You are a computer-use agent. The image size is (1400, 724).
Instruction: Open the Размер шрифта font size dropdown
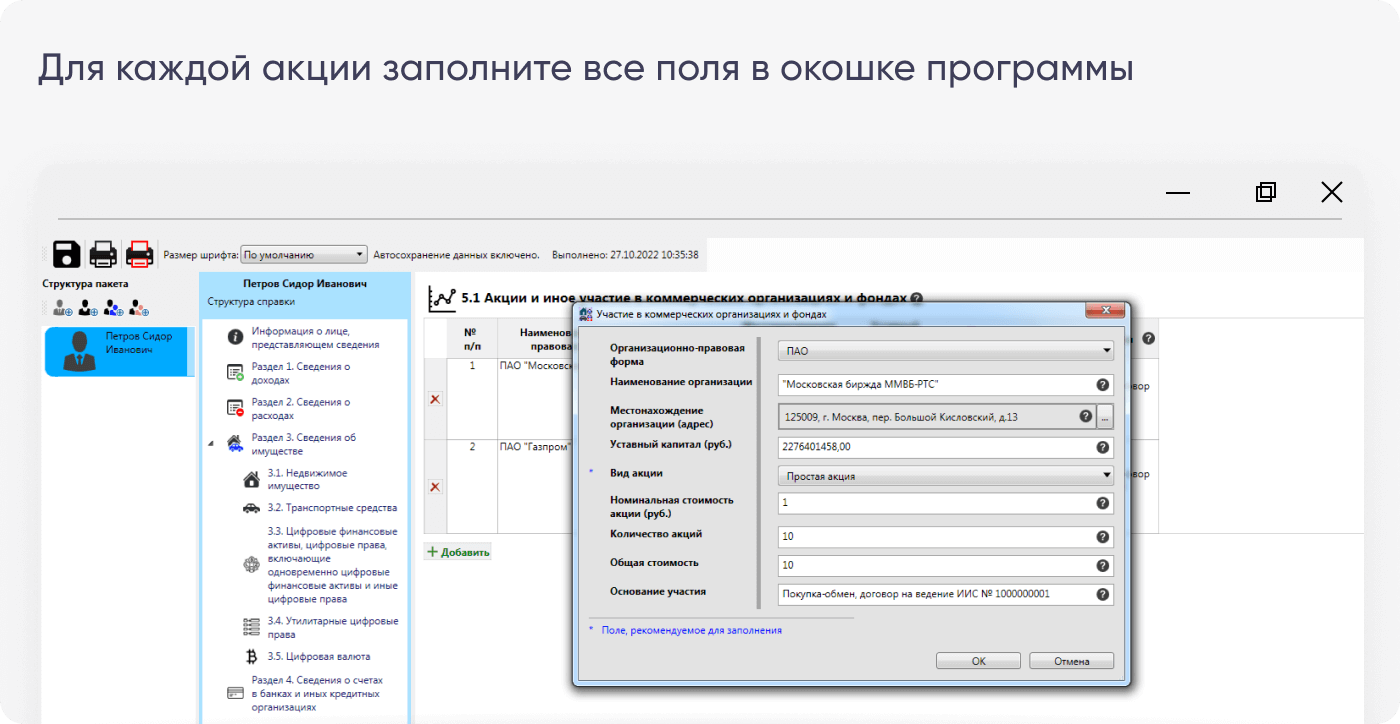coord(304,255)
